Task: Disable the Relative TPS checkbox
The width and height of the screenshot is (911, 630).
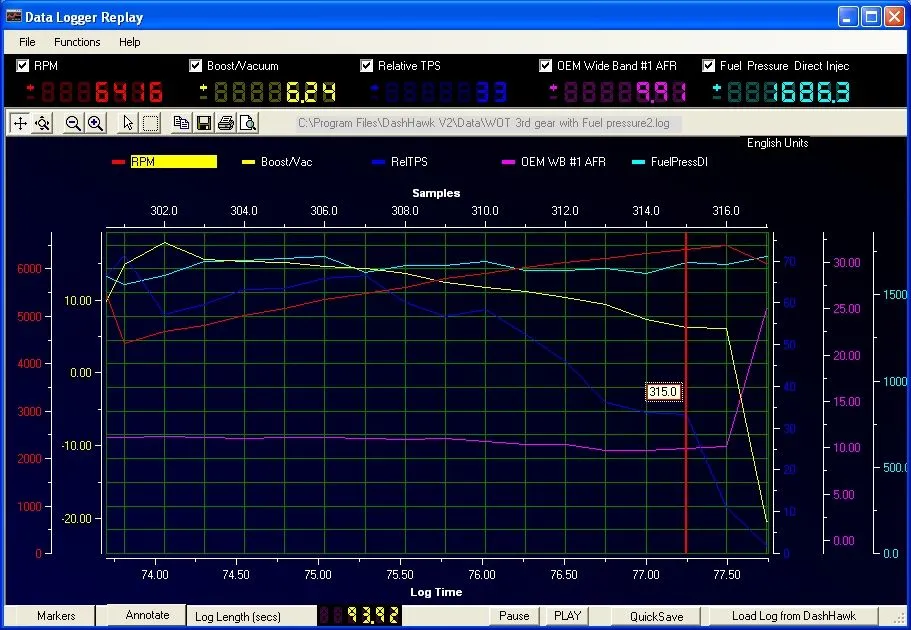Action: click(367, 66)
